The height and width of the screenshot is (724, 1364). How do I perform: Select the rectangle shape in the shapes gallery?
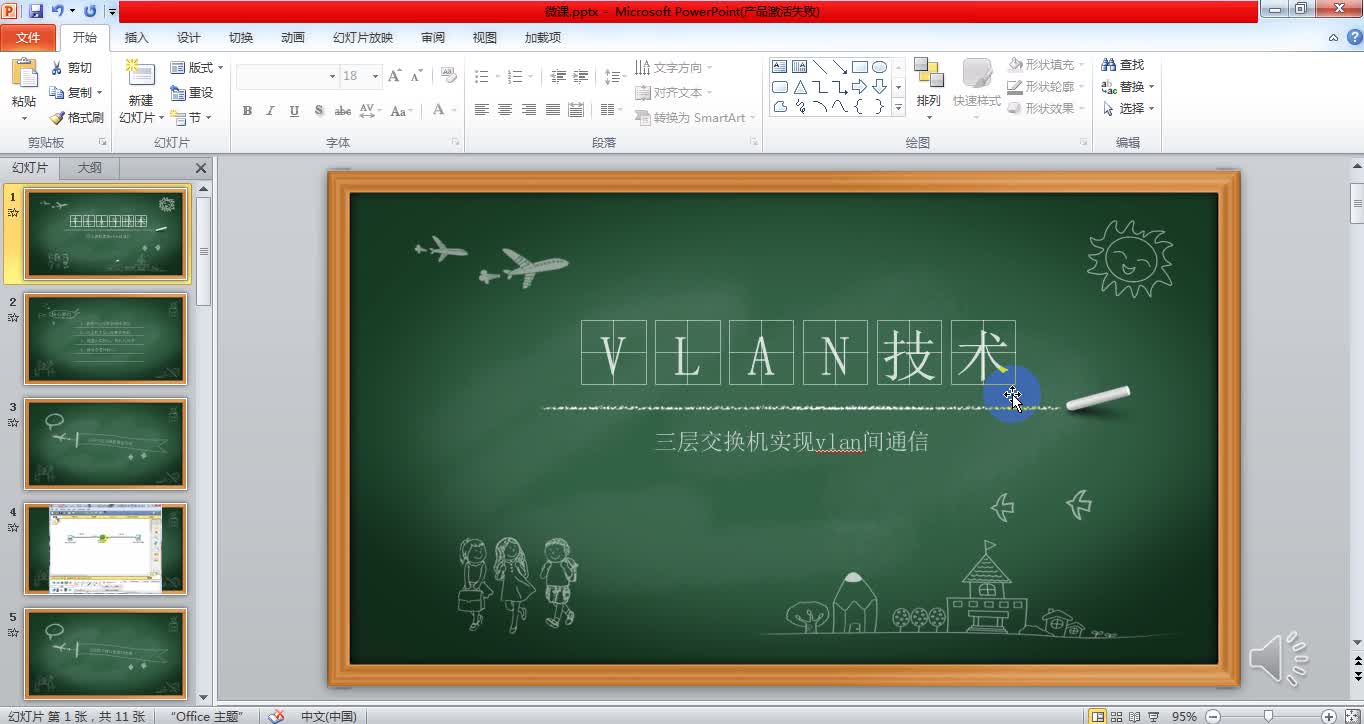[x=861, y=65]
